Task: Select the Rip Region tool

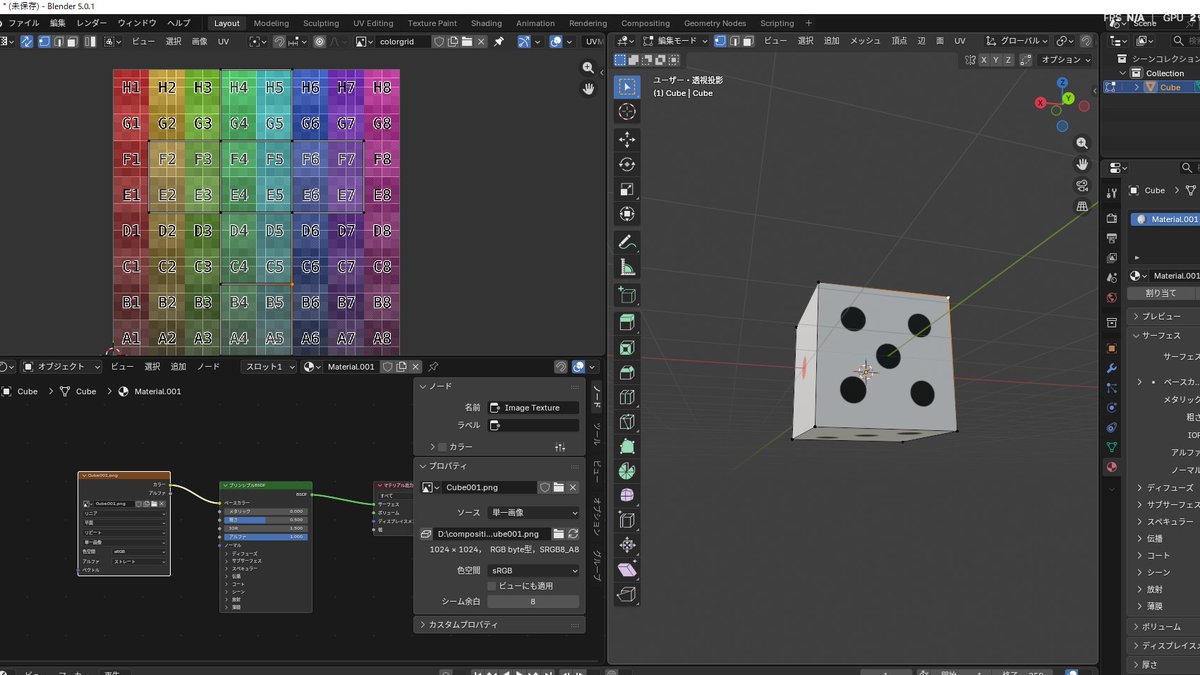Action: coord(627,595)
